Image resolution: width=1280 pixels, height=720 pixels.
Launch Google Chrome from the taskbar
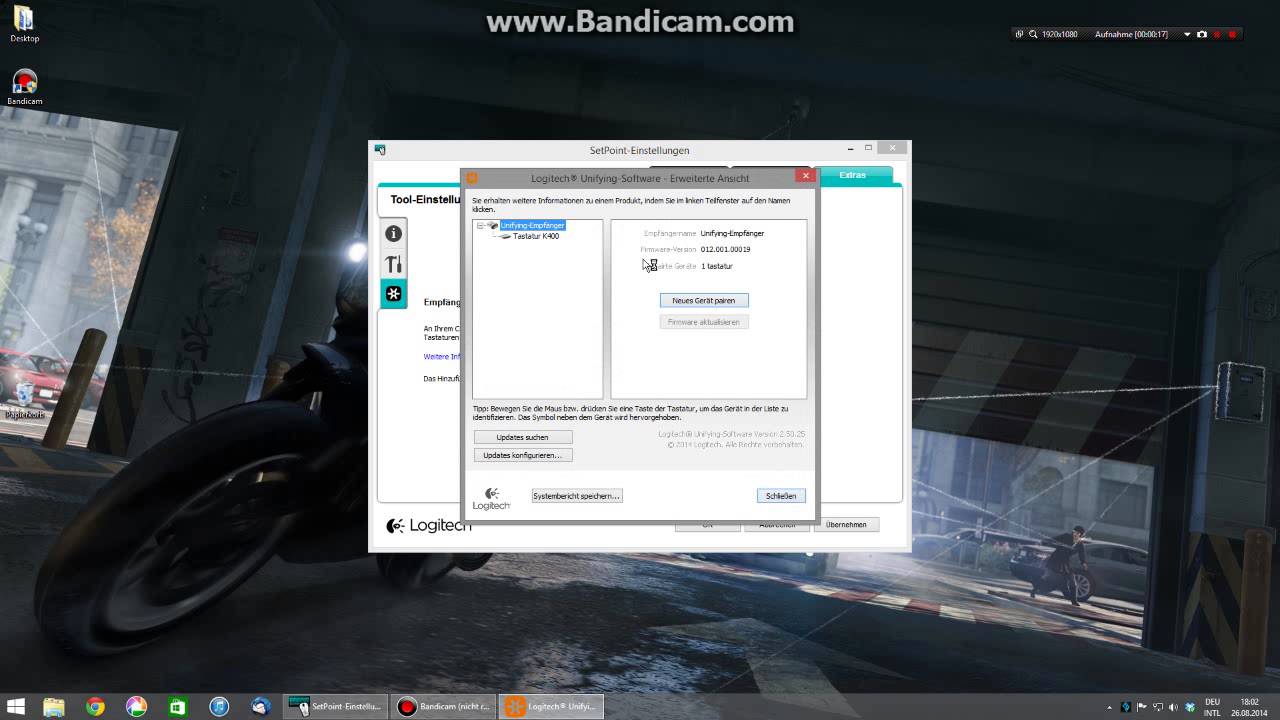[95, 707]
